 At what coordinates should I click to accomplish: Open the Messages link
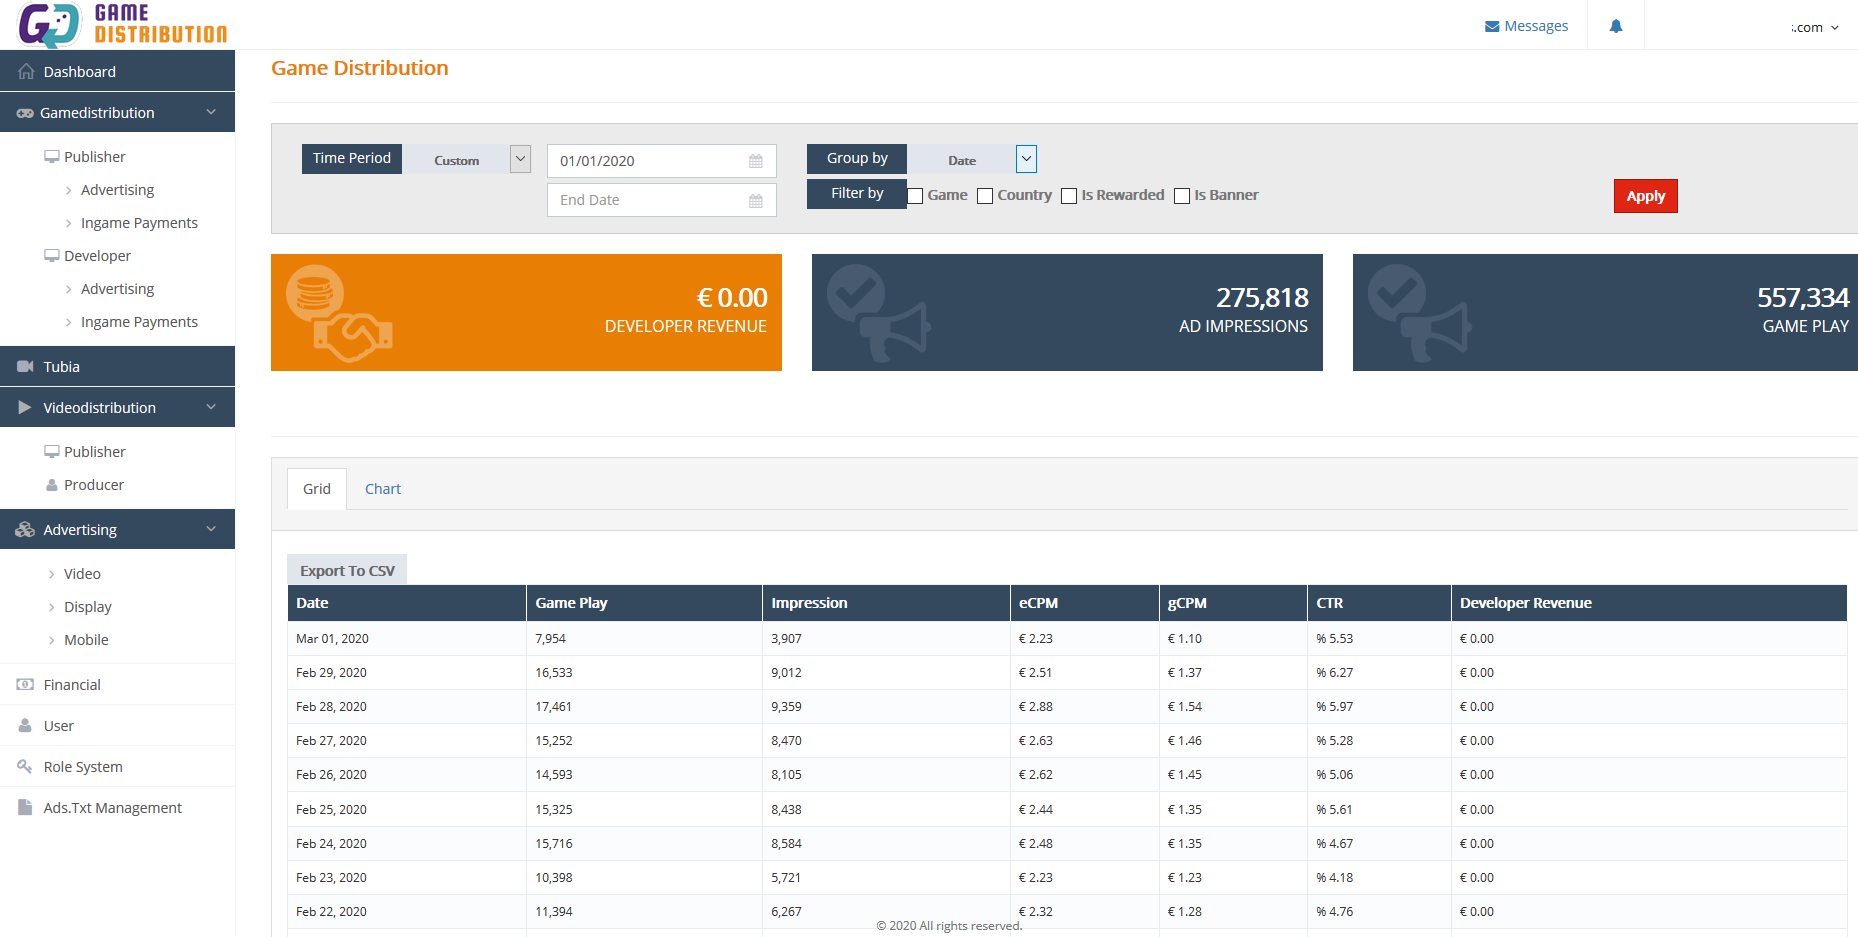coord(1527,26)
